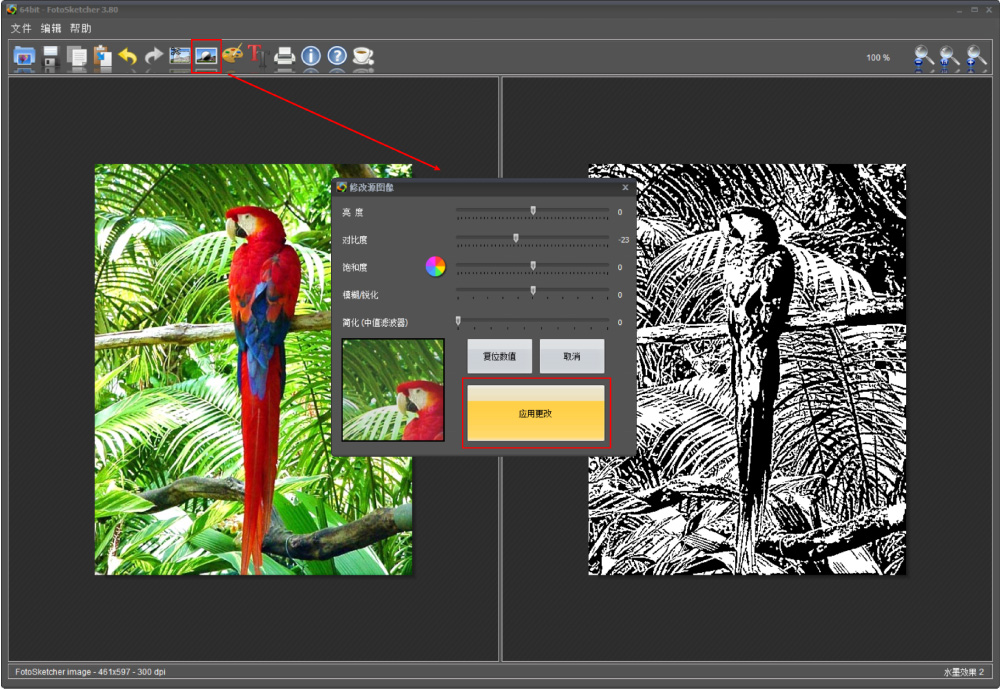Click the last magnifier zoom icon

coord(975,57)
